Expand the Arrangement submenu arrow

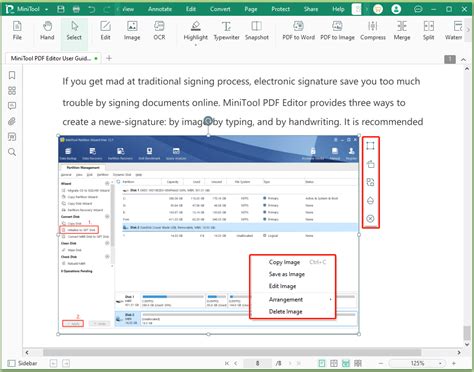click(330, 299)
